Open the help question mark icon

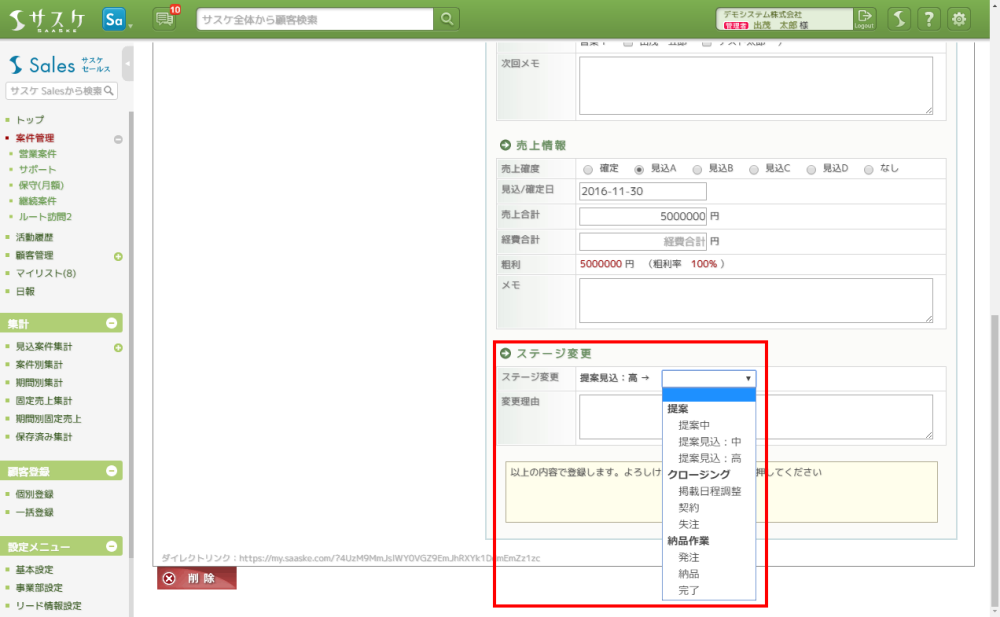pos(929,18)
